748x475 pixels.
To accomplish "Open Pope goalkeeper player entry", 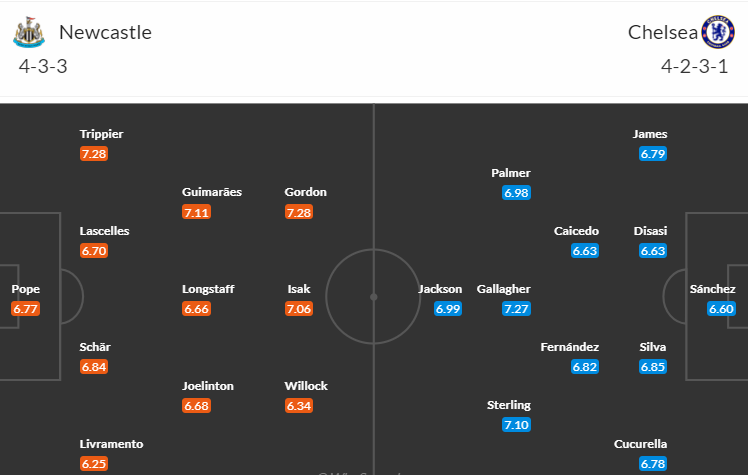I will click(x=25, y=299).
